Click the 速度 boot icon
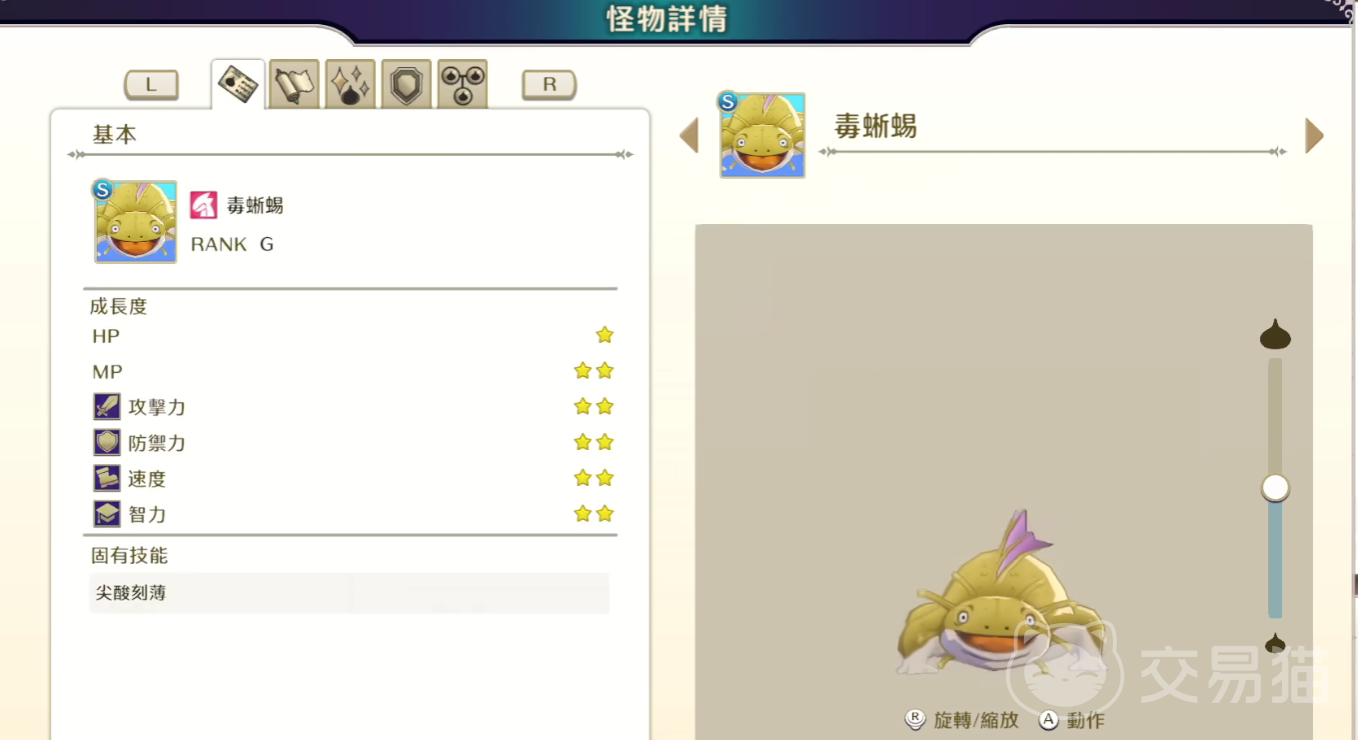 coord(107,478)
